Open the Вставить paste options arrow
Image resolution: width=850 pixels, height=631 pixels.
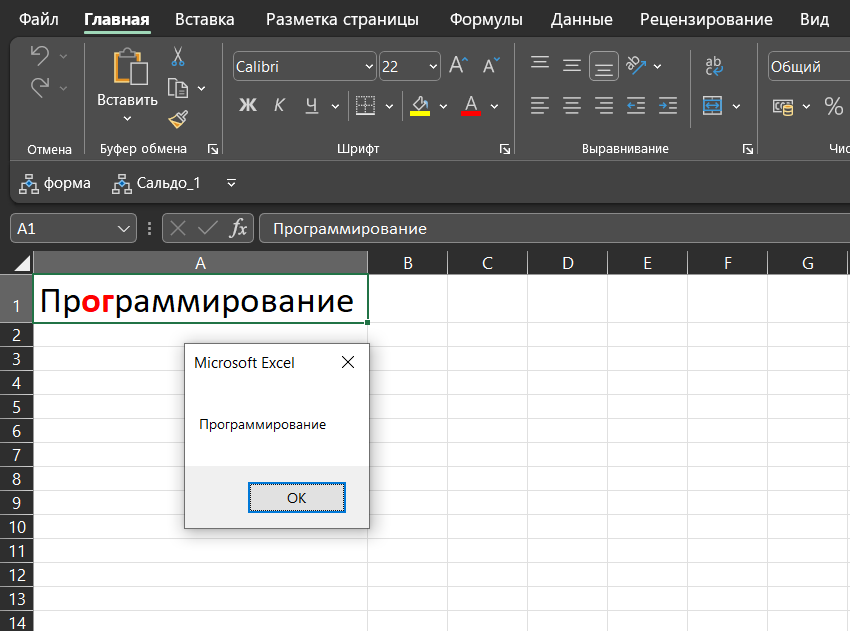[127, 119]
